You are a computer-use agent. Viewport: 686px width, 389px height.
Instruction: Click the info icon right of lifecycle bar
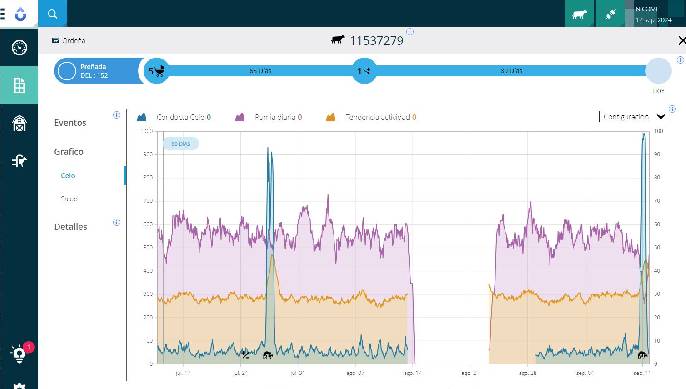pyautogui.click(x=681, y=60)
